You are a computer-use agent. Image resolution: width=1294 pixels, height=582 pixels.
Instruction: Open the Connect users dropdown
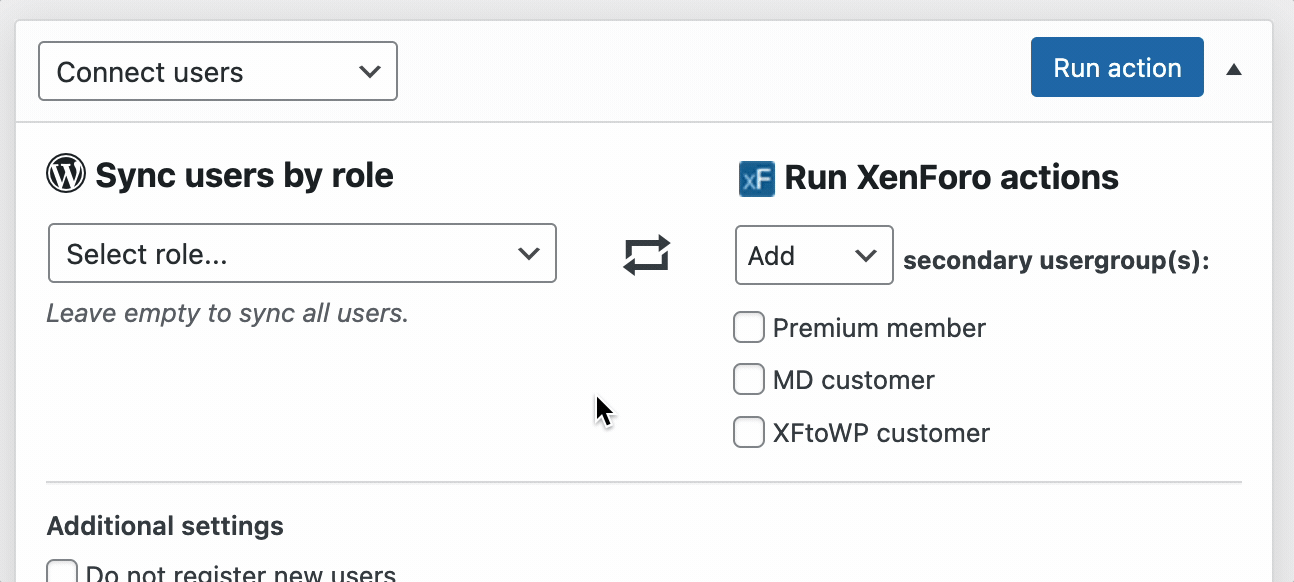tap(218, 72)
